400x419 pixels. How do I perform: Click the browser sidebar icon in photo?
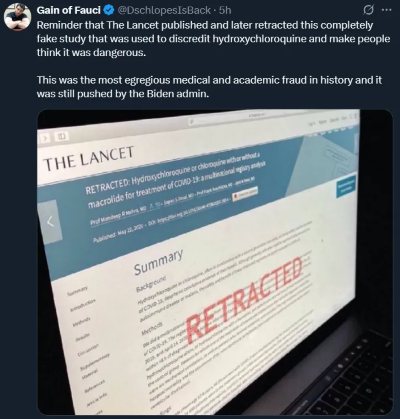pos(62,136)
